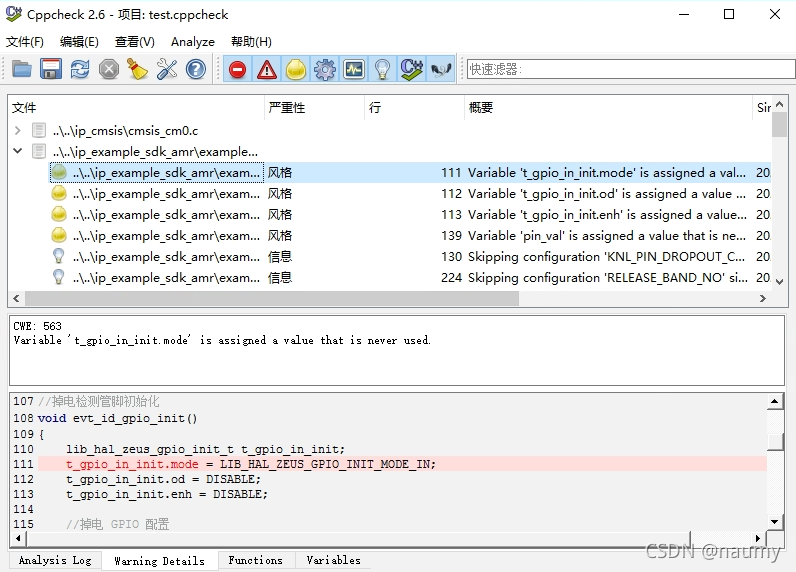Viewport: 796px width, 572px height.
Task: Click light bulb icon on line 224 row
Action: pyautogui.click(x=59, y=277)
